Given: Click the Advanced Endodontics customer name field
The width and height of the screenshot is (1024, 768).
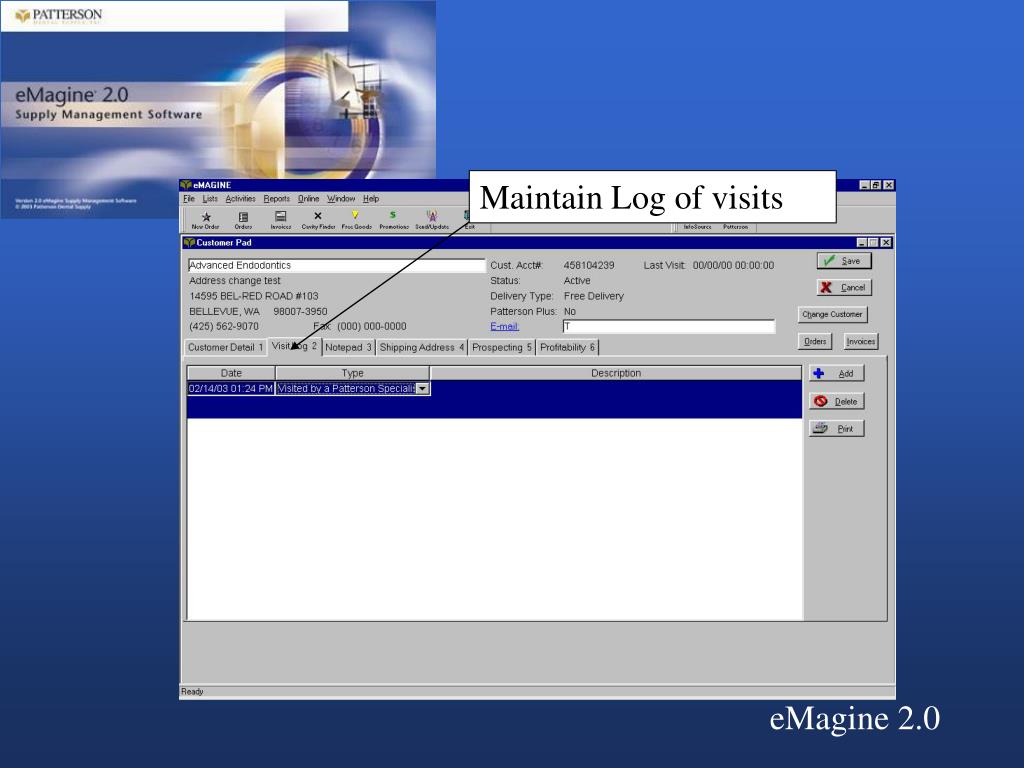Looking at the screenshot, I should click(x=336, y=265).
